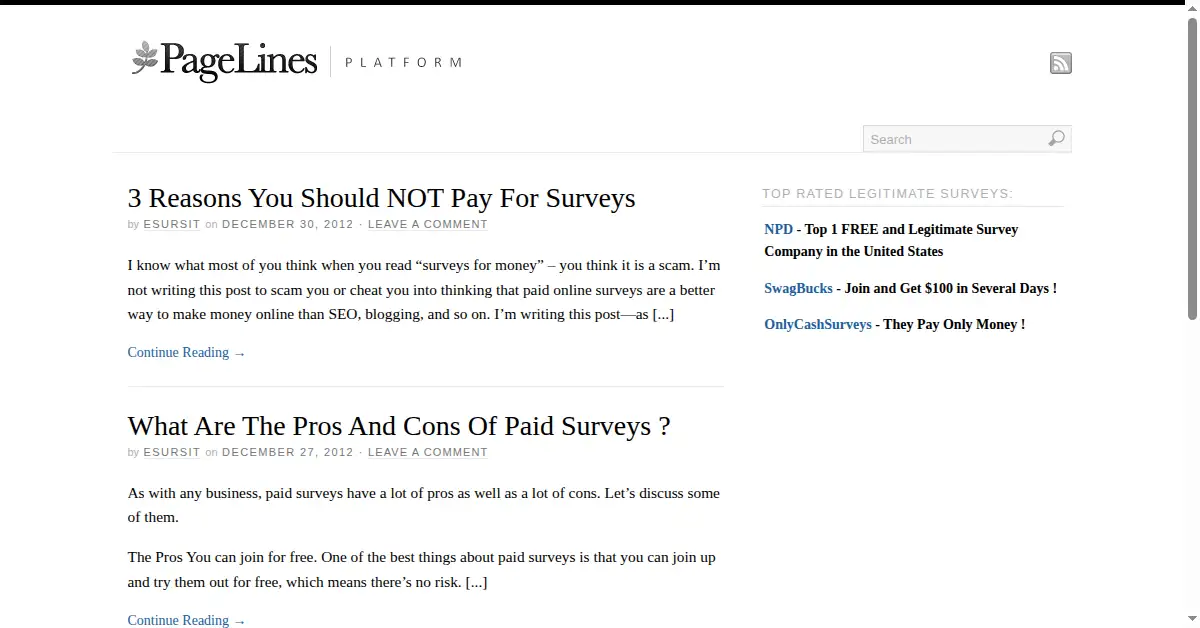Image resolution: width=1200 pixels, height=628 pixels.
Task: Click 'They Pay Only Money !' text
Action: [x=954, y=324]
